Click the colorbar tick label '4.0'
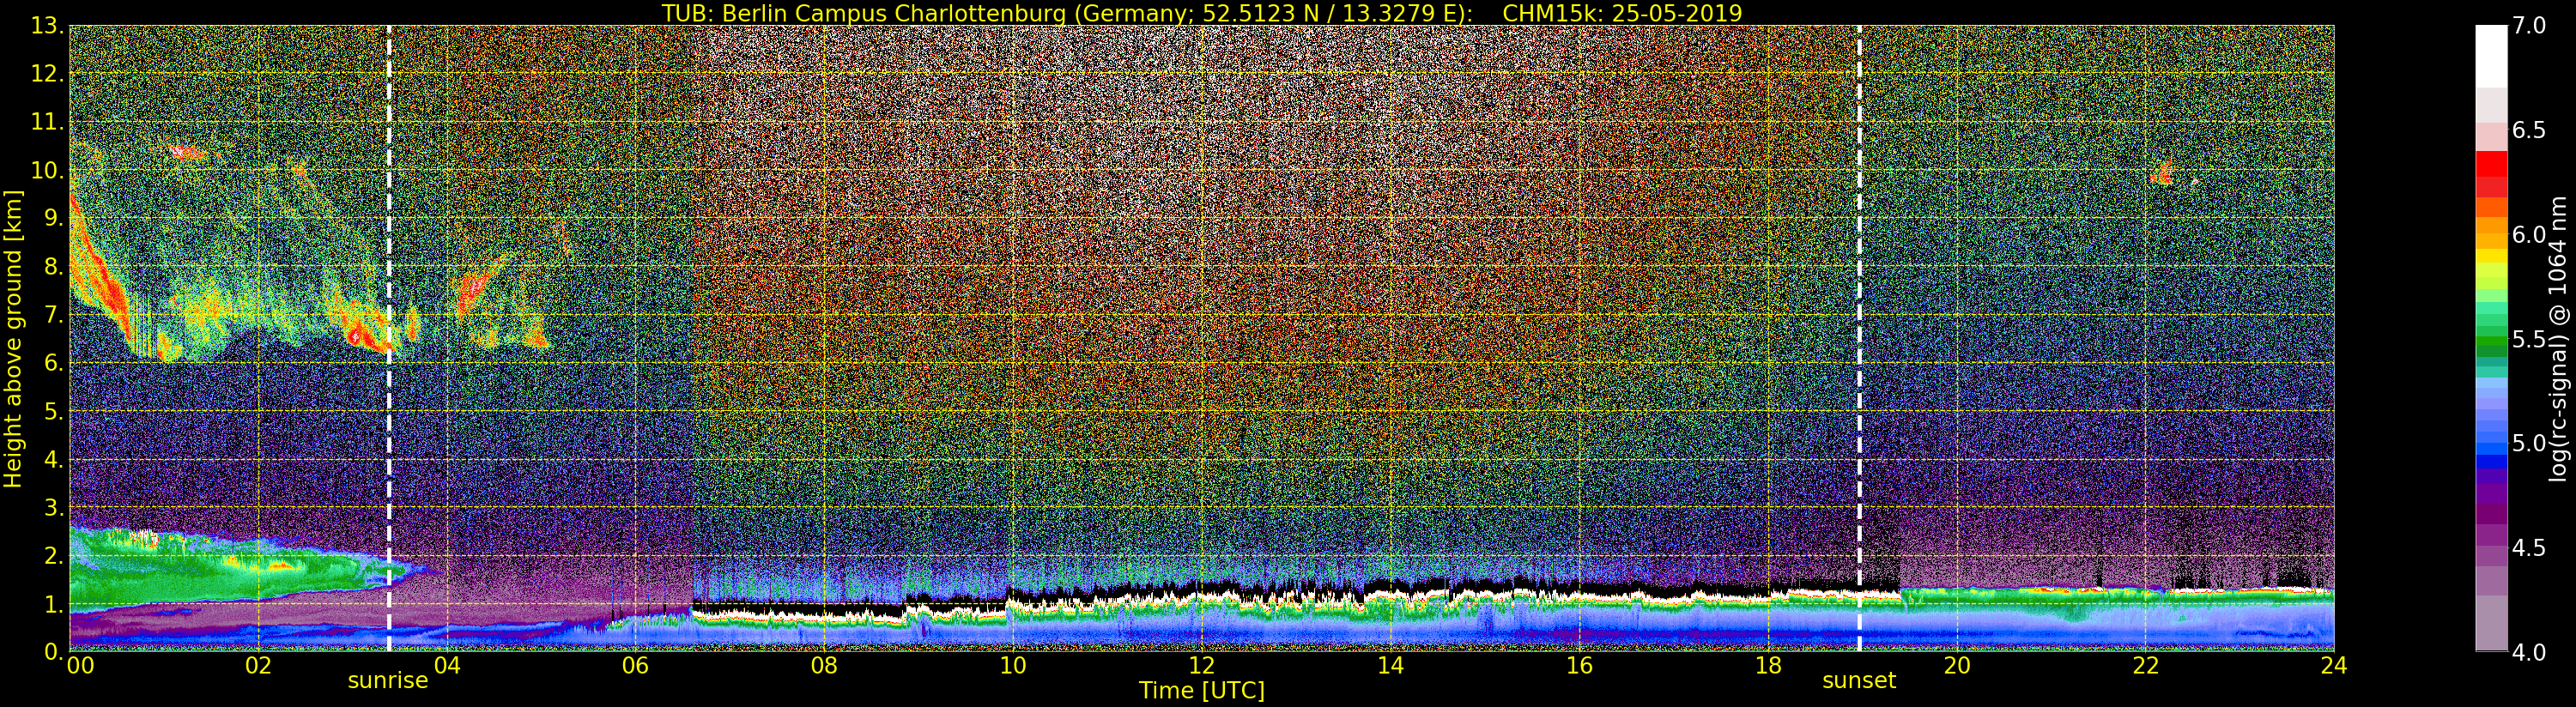The height and width of the screenshot is (707, 2576). pyautogui.click(x=2529, y=652)
